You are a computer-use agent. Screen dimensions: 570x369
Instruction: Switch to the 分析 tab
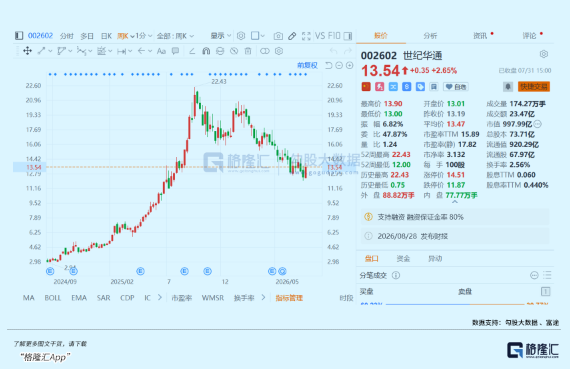[x=430, y=36]
